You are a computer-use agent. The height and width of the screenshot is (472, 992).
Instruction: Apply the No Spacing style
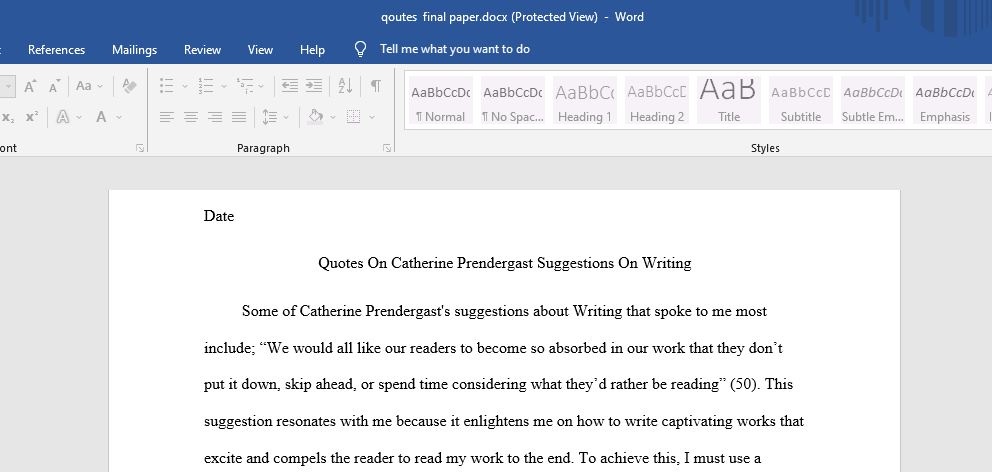pos(512,101)
